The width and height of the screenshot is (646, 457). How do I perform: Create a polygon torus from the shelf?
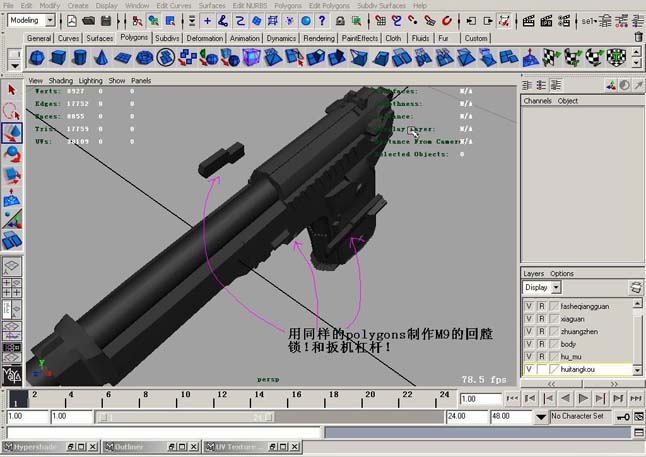point(144,57)
